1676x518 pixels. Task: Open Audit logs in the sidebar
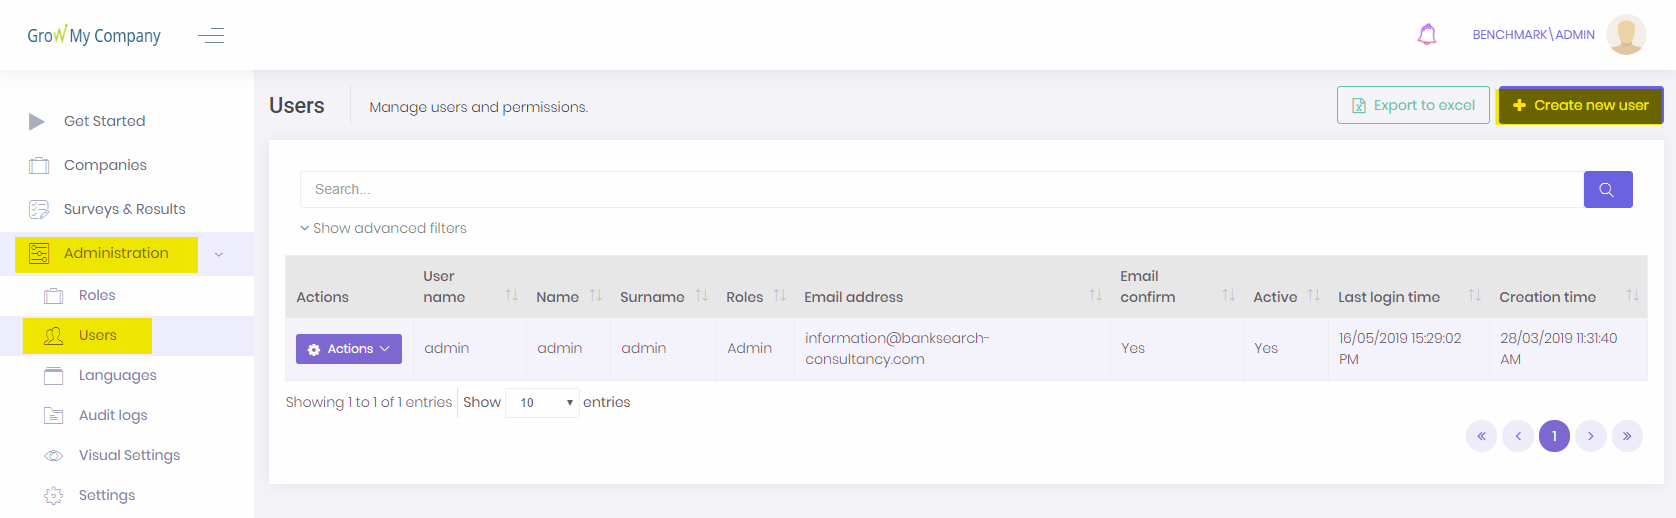[x=113, y=415]
